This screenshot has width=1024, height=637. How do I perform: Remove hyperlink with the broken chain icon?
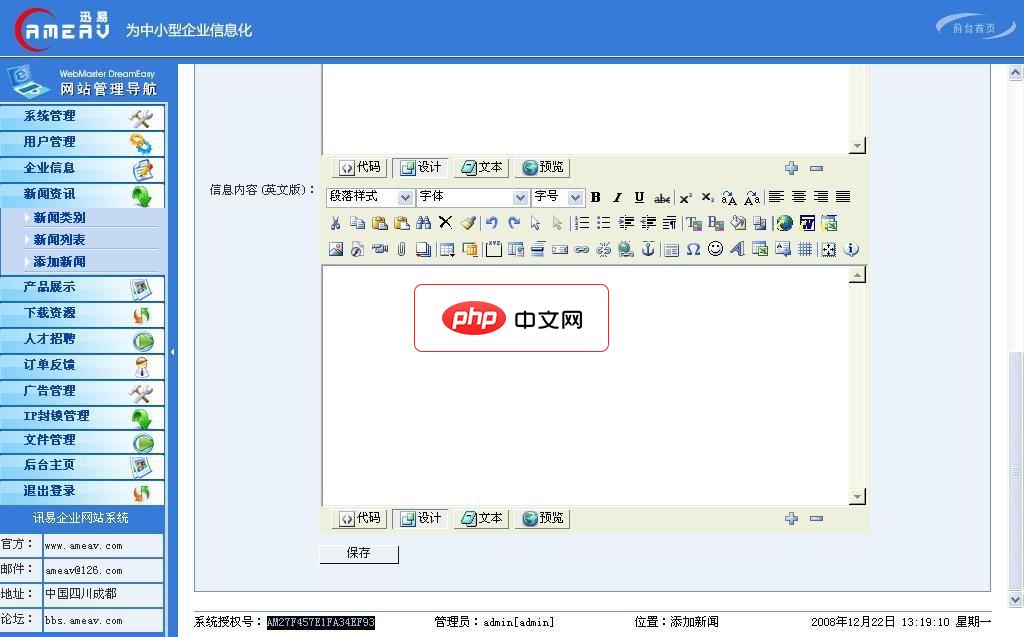603,249
